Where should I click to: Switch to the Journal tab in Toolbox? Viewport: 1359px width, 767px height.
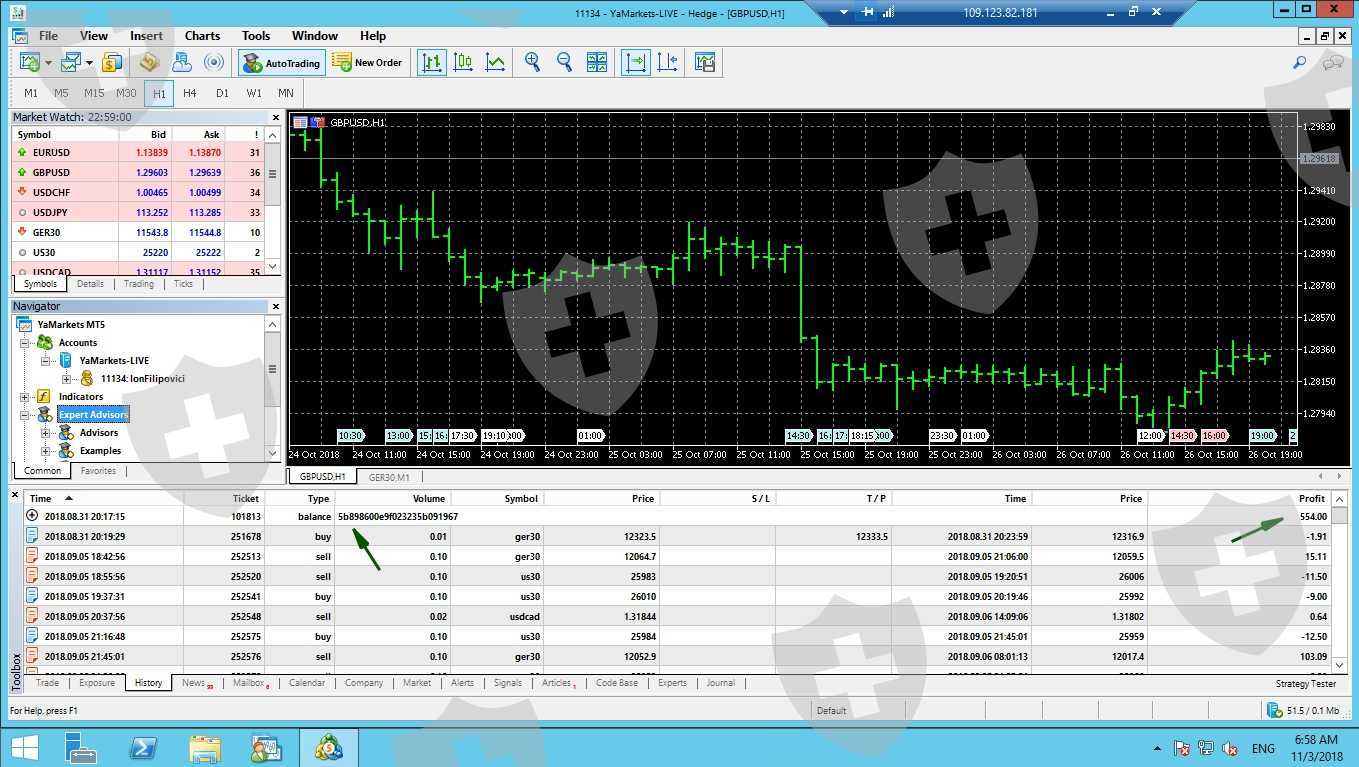[x=720, y=683]
